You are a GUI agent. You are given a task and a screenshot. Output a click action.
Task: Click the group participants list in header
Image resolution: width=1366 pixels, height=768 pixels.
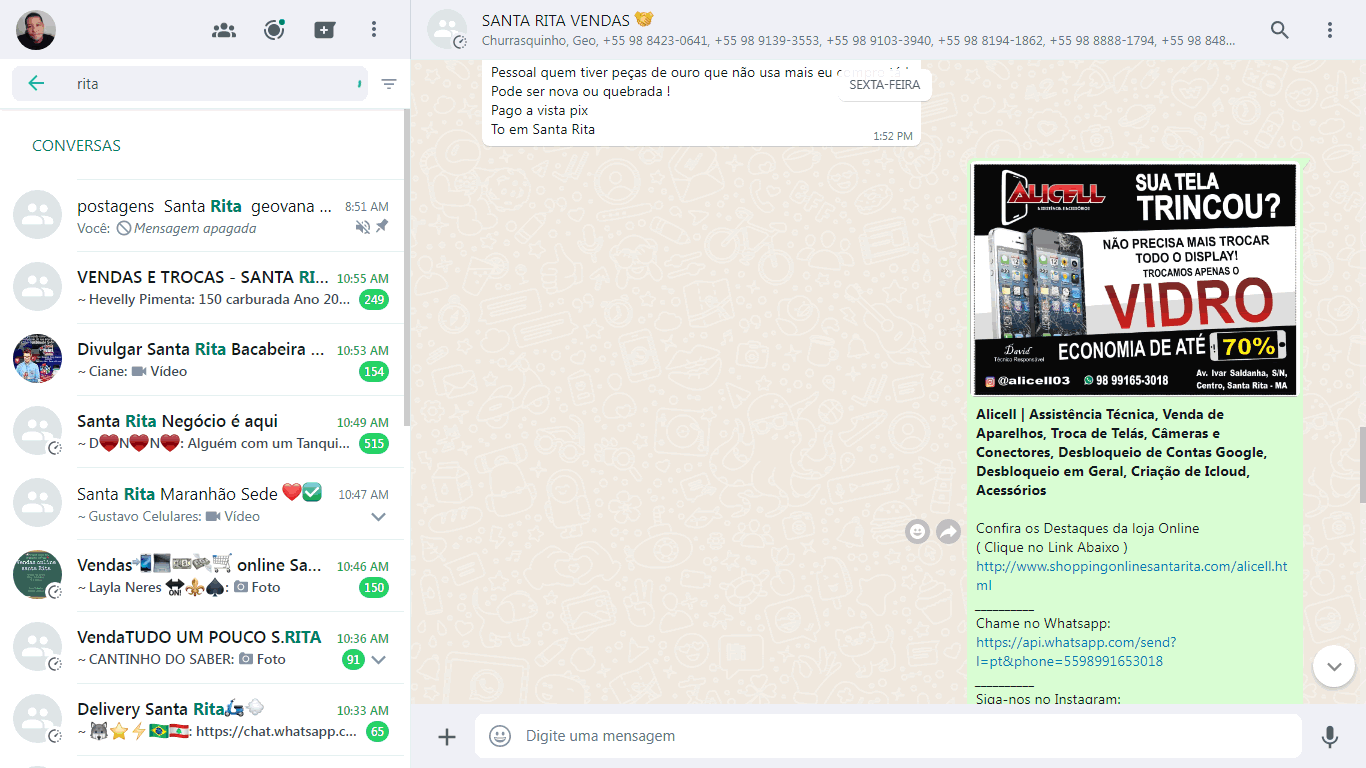[x=858, y=41]
